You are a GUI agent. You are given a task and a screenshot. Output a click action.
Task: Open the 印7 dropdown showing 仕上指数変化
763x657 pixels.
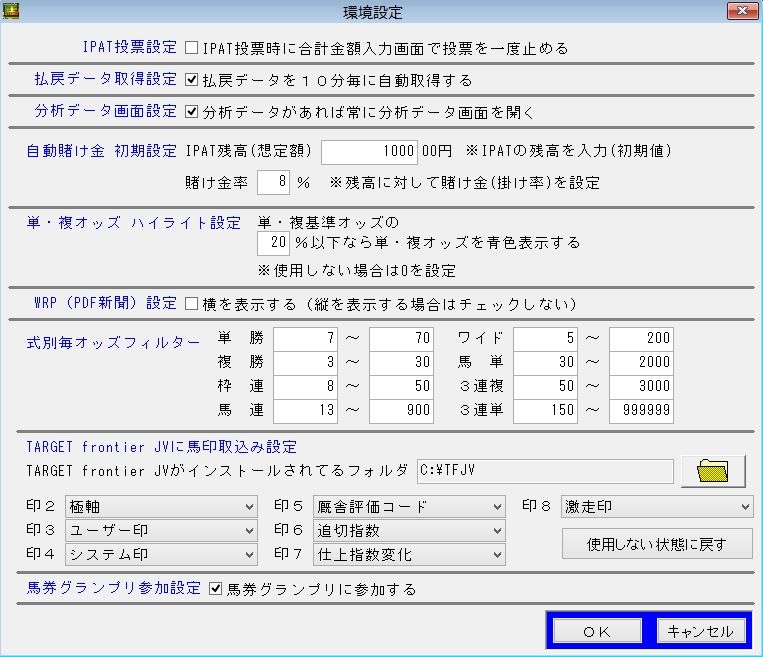(409, 554)
